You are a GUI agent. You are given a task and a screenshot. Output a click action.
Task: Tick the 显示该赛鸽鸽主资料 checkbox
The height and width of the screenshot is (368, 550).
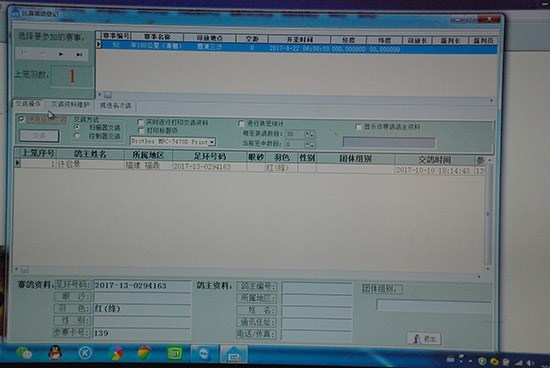click(358, 127)
